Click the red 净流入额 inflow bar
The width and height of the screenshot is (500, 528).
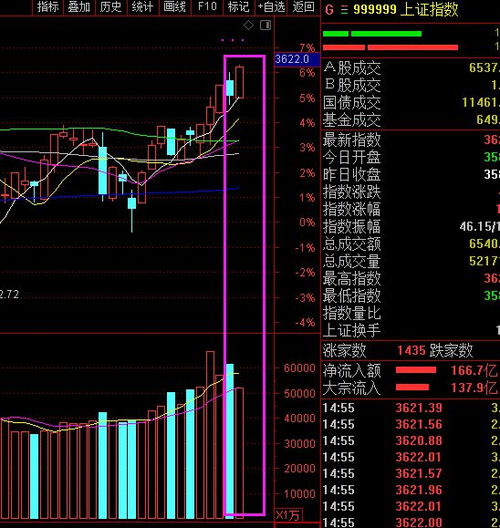(x=416, y=370)
